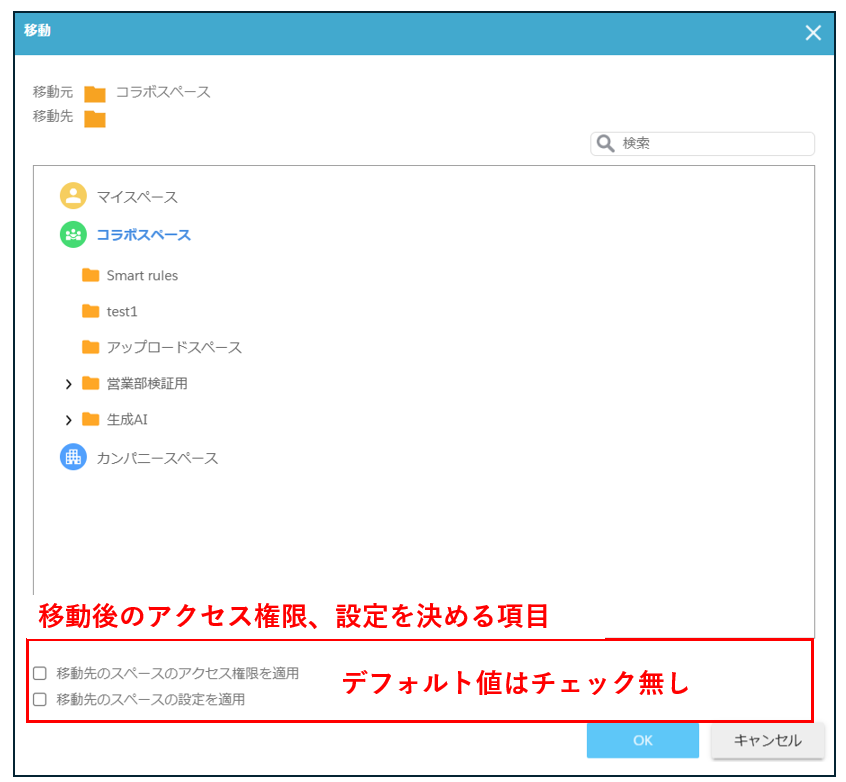The height and width of the screenshot is (782, 846).
Task: Expand the 営業部検証用 folder
Action: (69, 384)
